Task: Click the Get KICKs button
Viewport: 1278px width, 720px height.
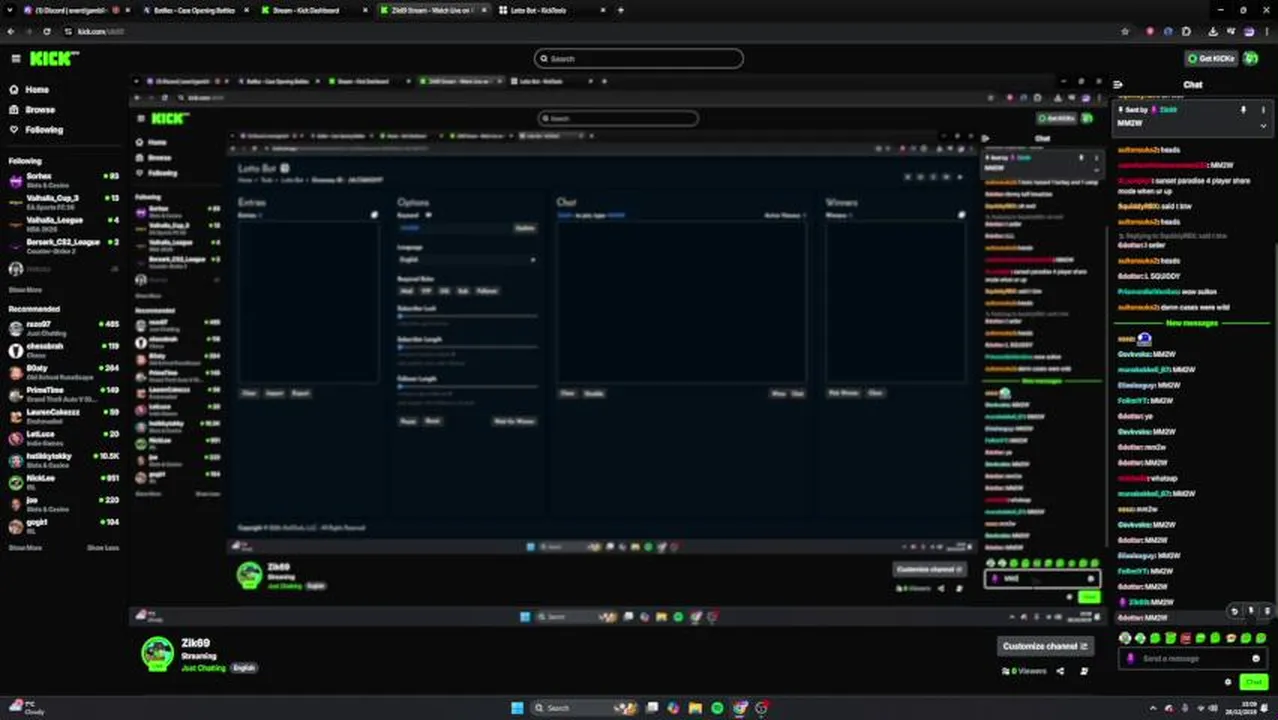Action: coord(1209,59)
